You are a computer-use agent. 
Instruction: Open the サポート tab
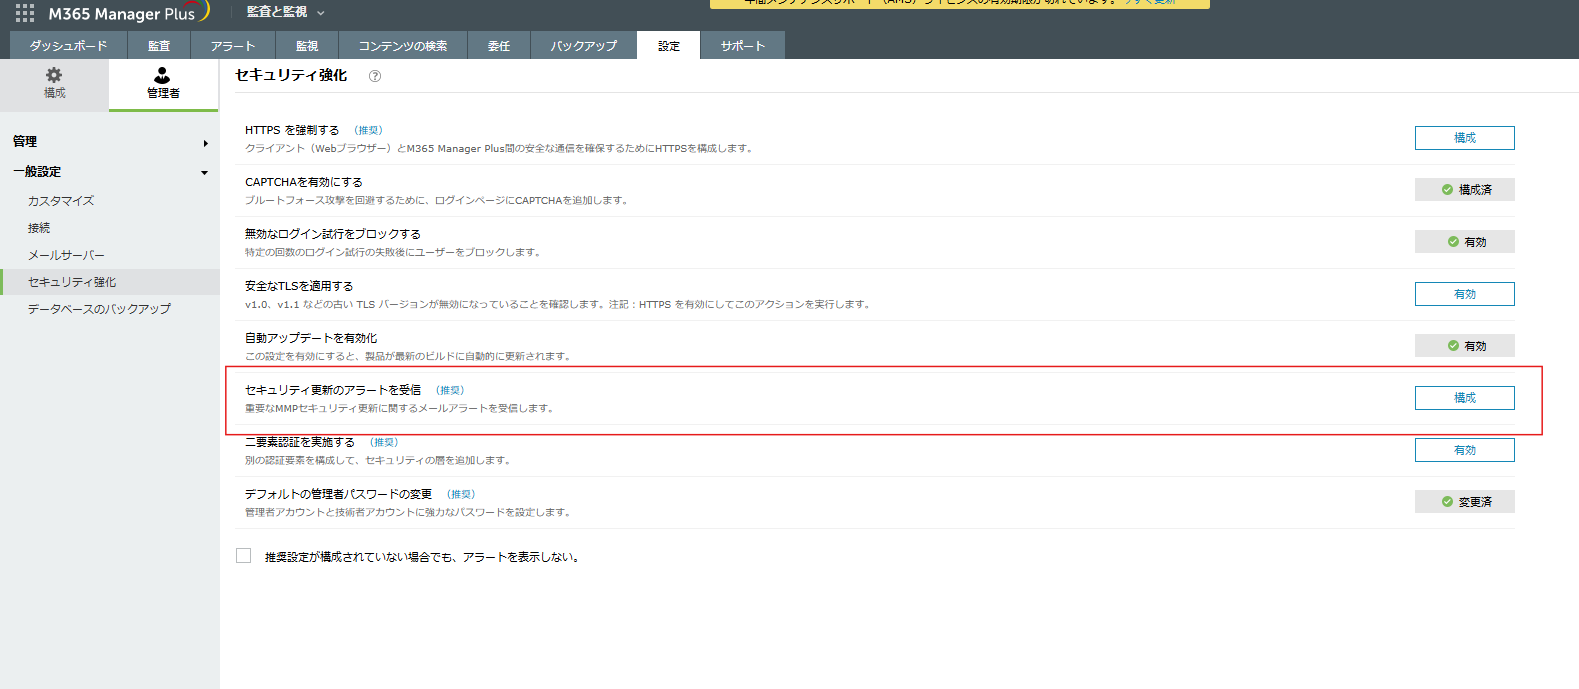pos(743,46)
